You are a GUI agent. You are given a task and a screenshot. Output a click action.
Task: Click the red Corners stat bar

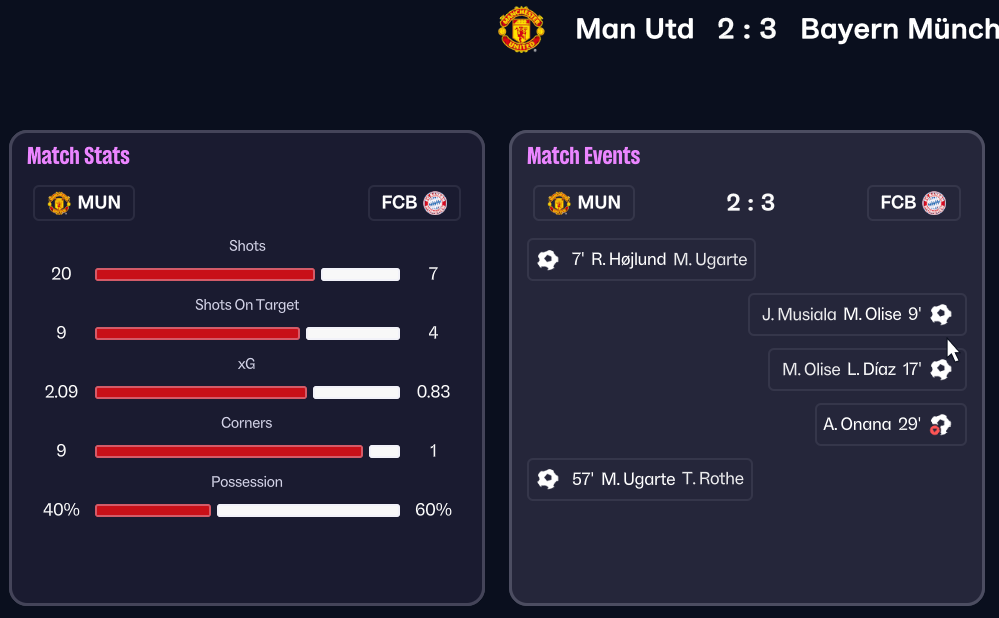229,451
